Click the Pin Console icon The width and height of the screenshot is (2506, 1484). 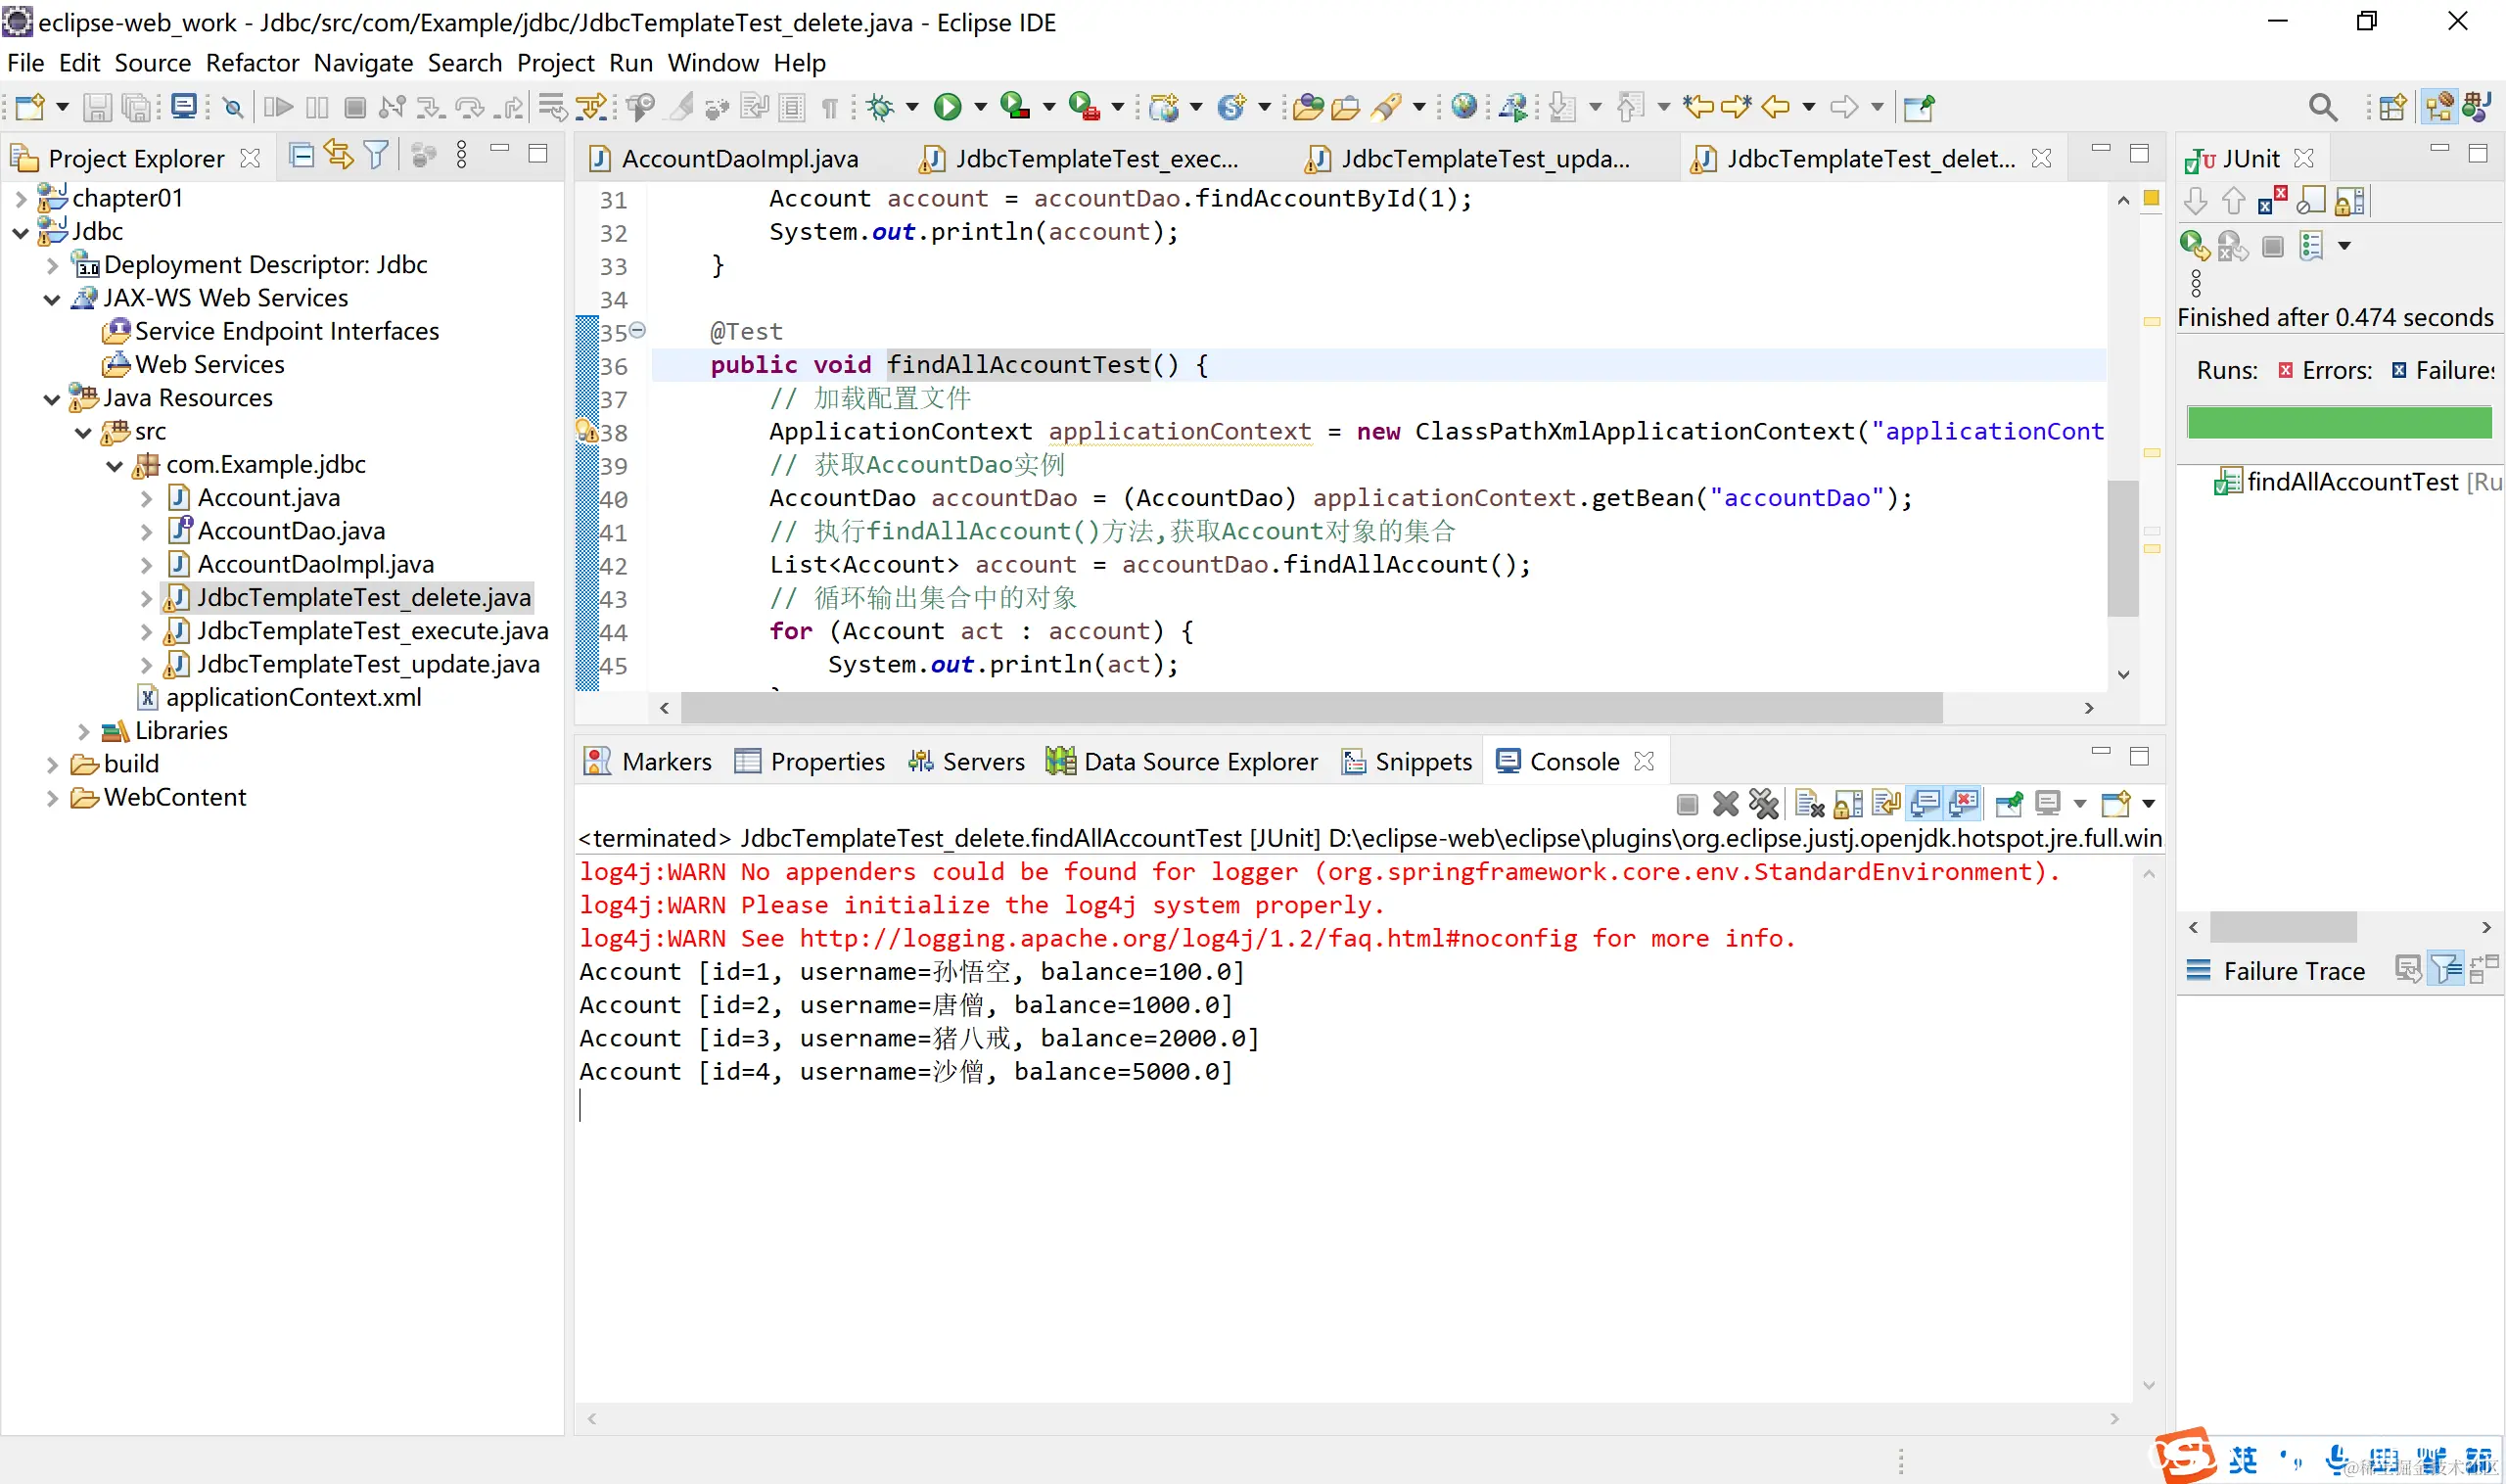2009,804
